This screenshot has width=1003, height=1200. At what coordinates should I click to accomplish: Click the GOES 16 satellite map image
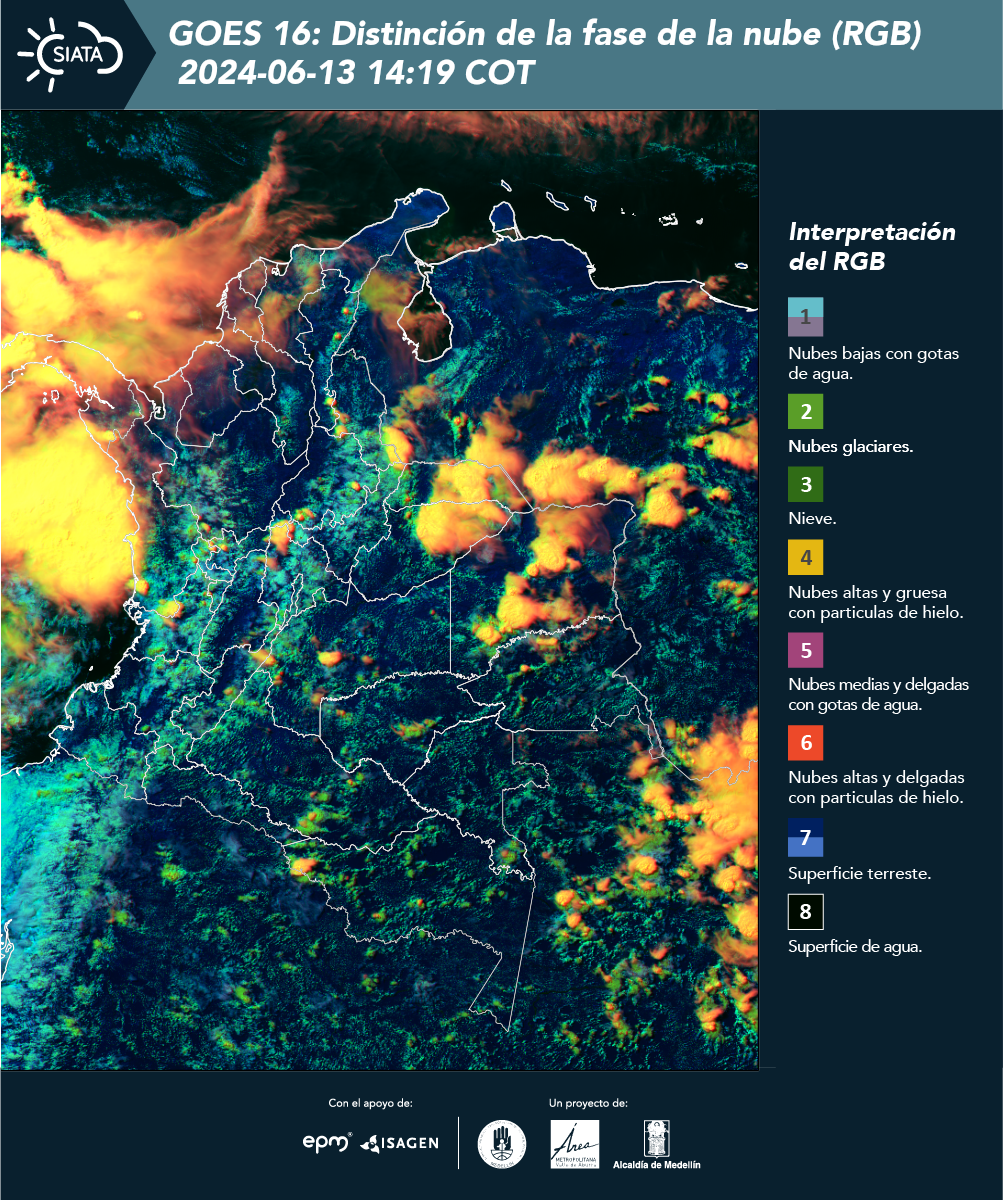click(380, 590)
